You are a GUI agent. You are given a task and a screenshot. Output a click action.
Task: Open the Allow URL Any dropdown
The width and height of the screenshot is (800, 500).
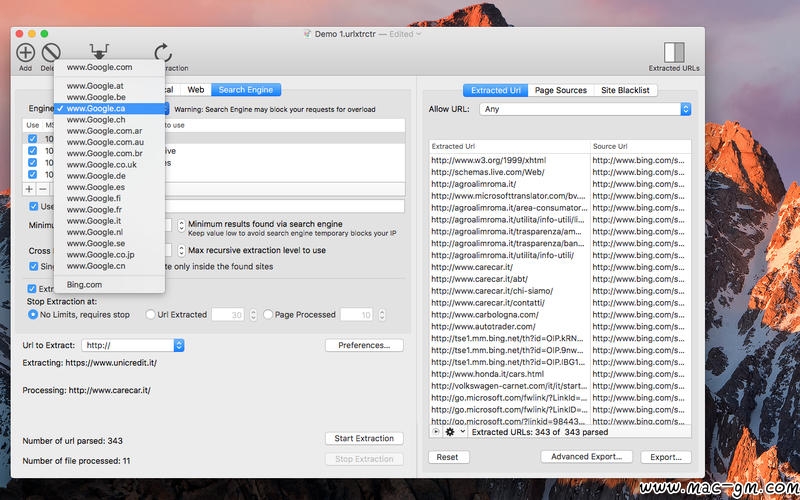[585, 109]
